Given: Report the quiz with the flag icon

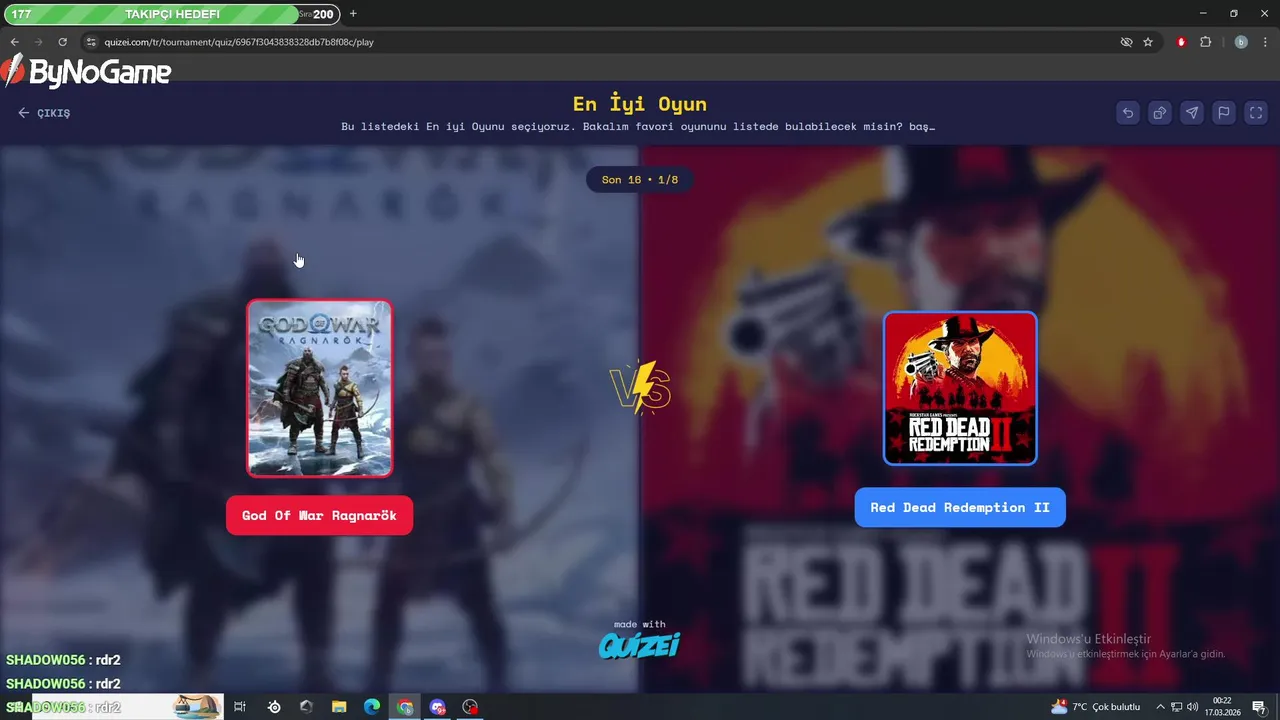Looking at the screenshot, I should point(1224,113).
